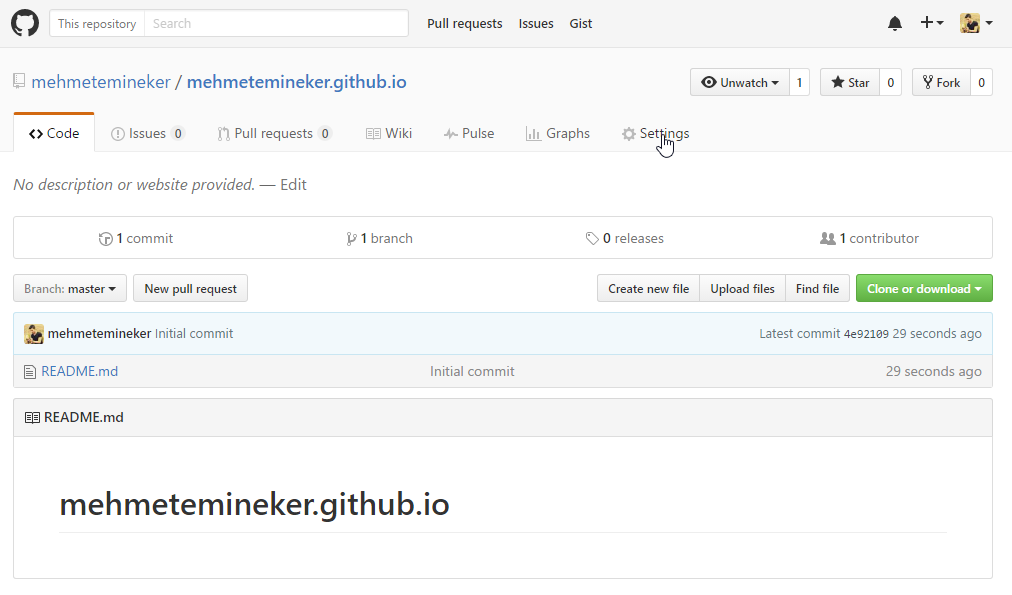Open the 1 branch link
Viewport: 1012px width, 595px height.
tap(380, 239)
